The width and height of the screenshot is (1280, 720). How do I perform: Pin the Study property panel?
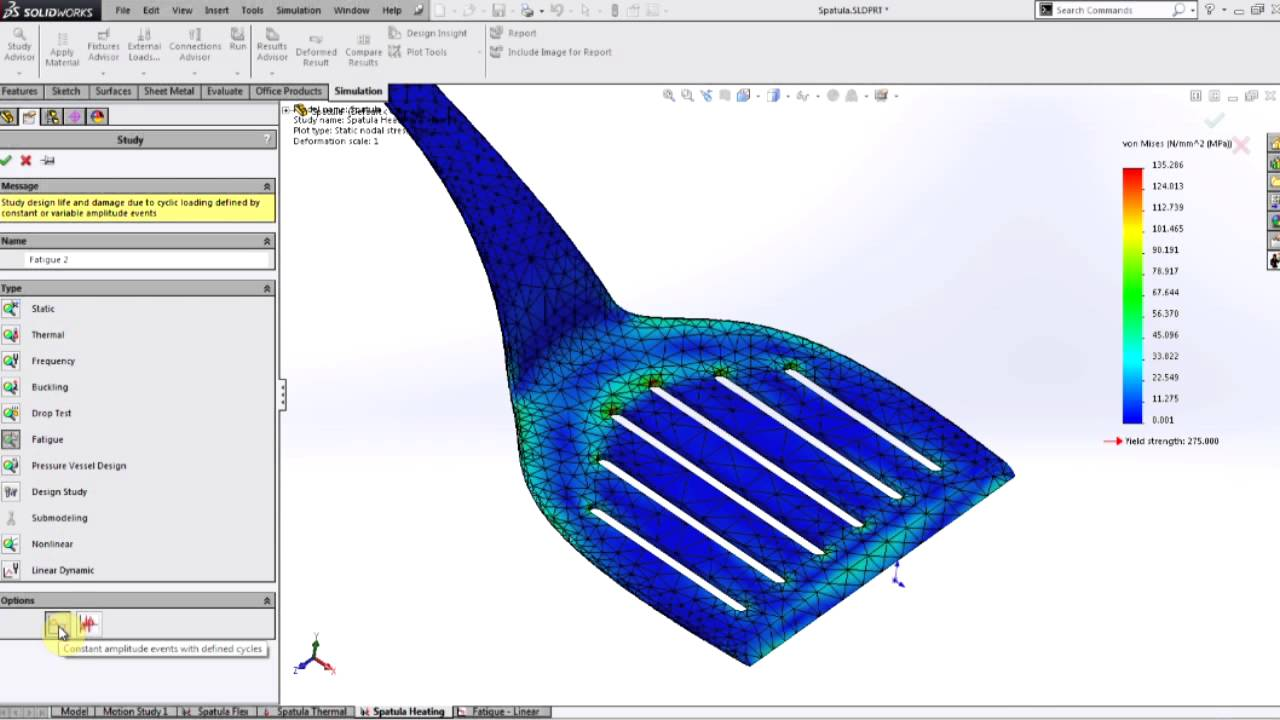[x=48, y=160]
